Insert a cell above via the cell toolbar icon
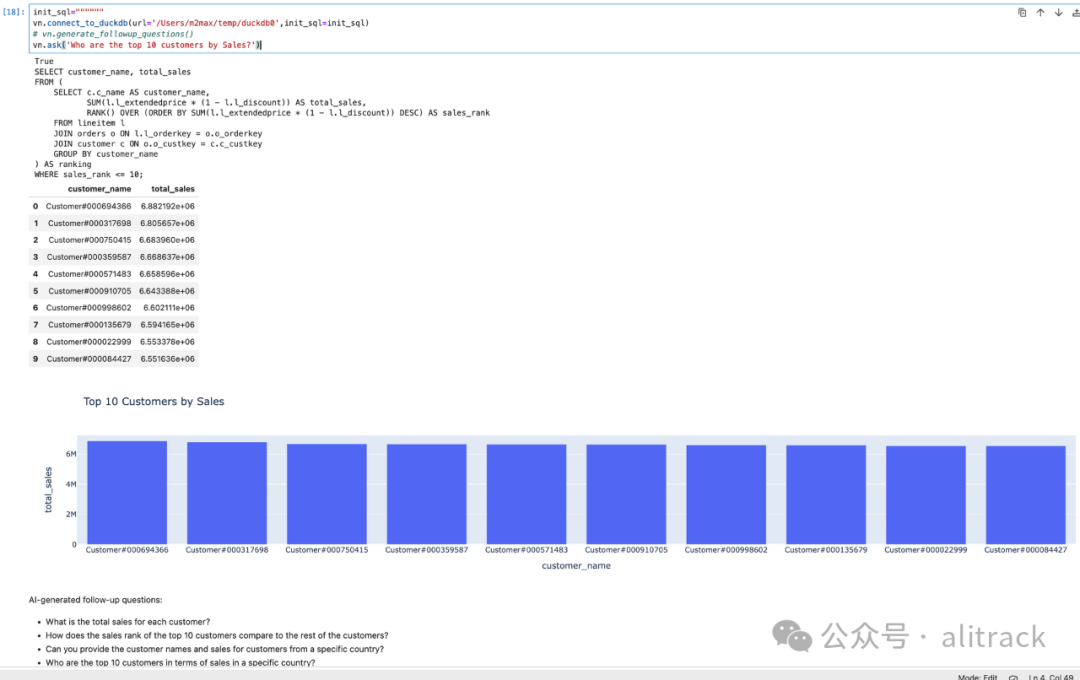Viewport: 1080px width, 680px height. 1075,12
